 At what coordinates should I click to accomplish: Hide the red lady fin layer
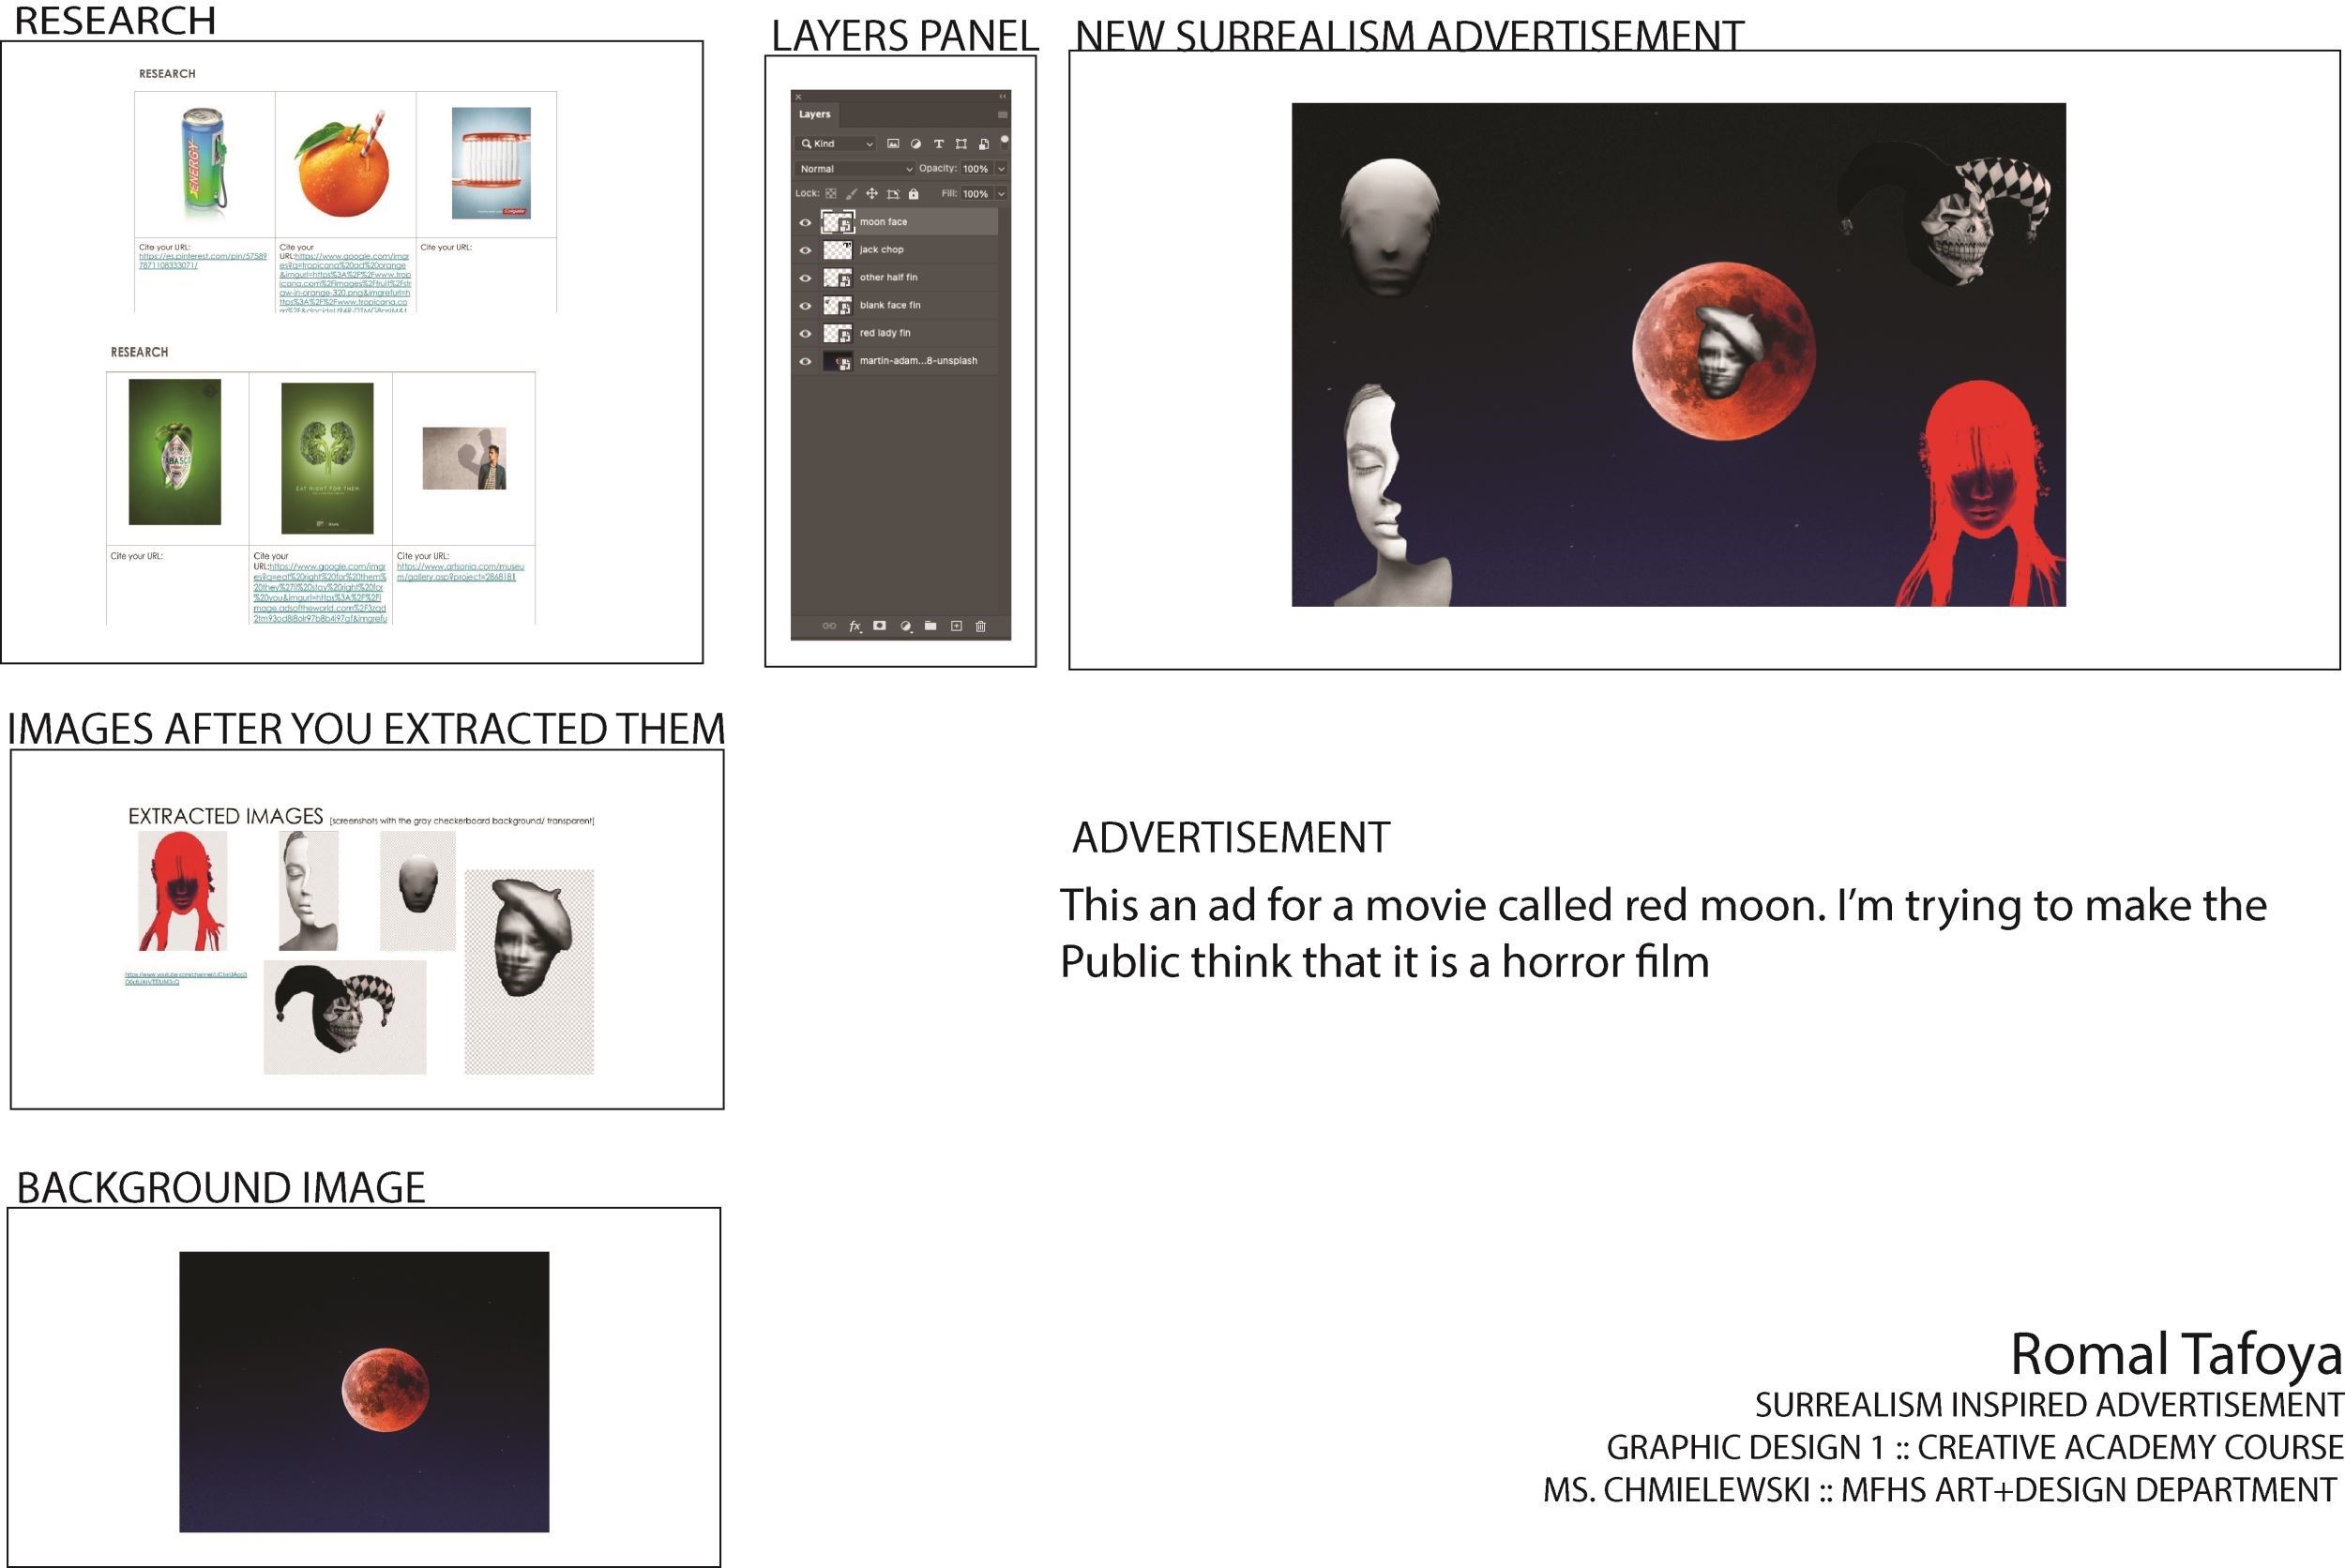tap(805, 333)
